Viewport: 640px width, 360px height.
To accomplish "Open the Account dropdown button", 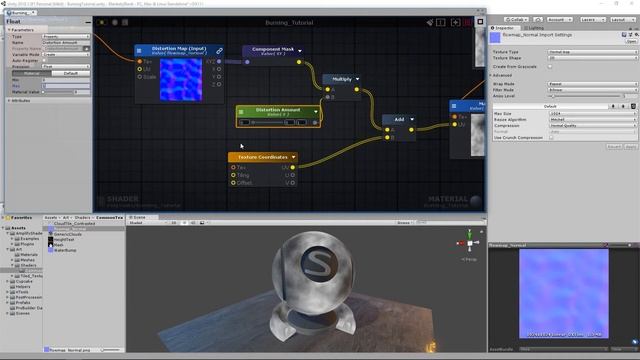I will 560,20.
